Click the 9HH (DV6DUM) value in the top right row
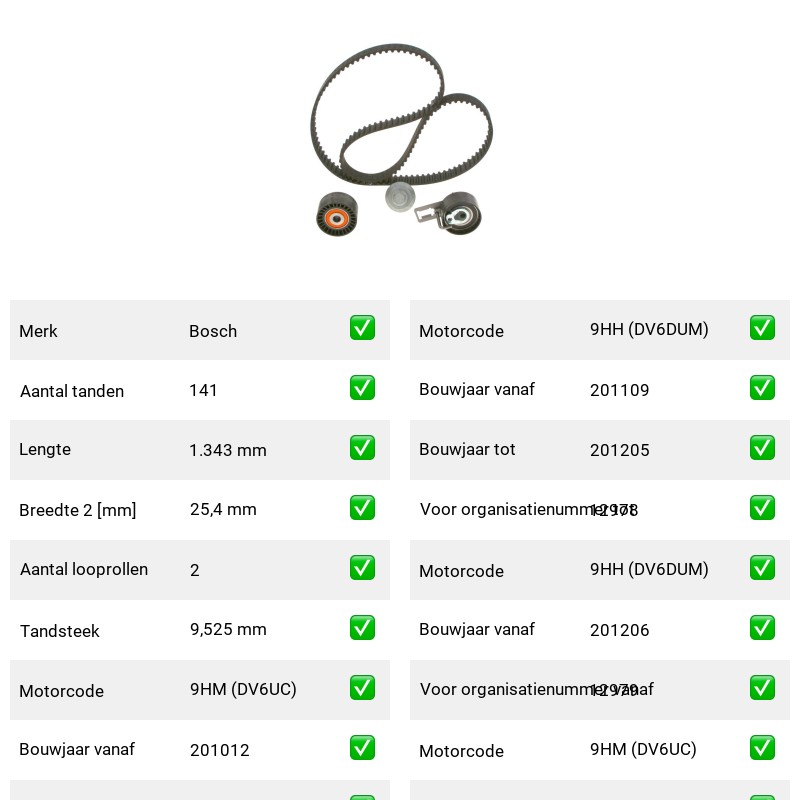 649,330
